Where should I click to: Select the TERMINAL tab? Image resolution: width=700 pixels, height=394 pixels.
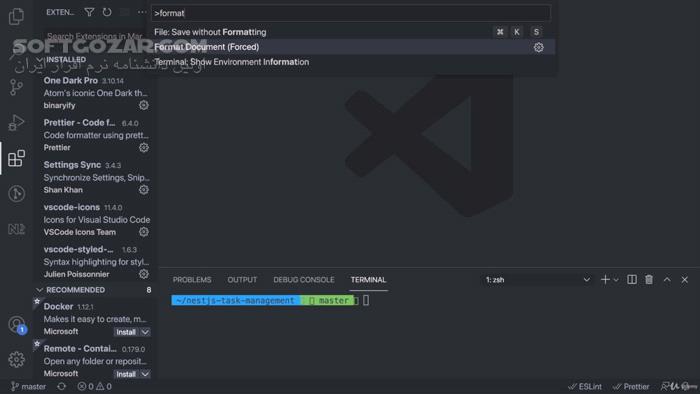coord(368,280)
